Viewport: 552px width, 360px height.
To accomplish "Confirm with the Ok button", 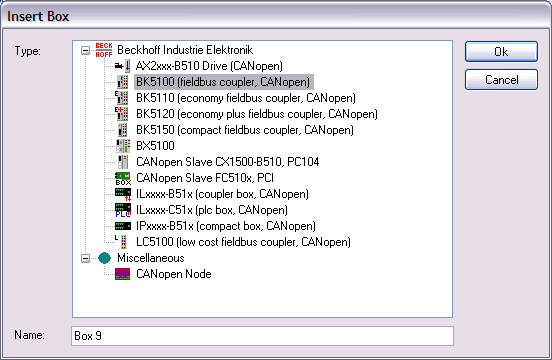I will coord(501,52).
